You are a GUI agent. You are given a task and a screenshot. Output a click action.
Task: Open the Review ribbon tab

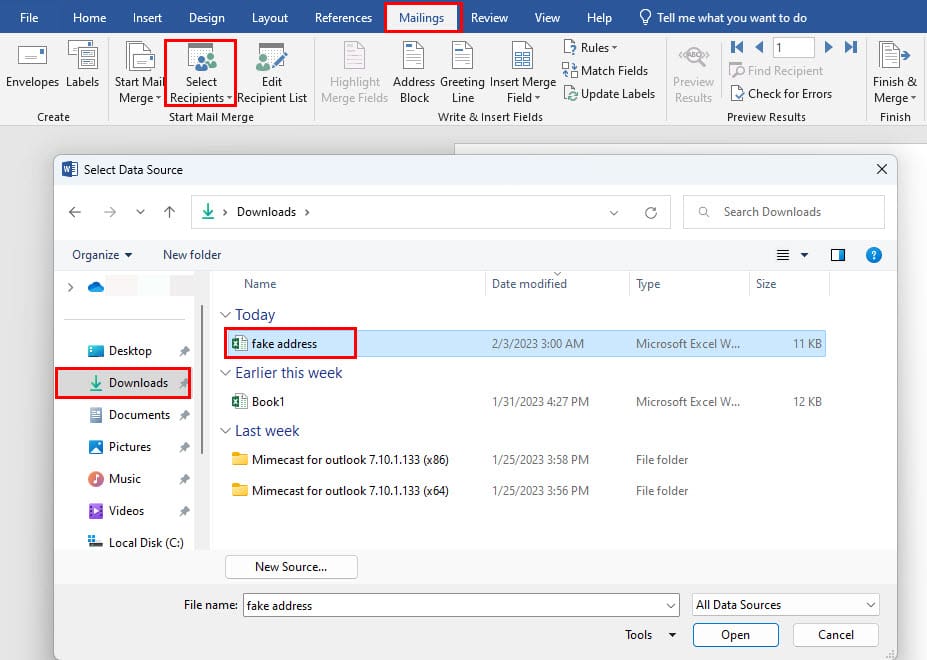[x=489, y=16]
